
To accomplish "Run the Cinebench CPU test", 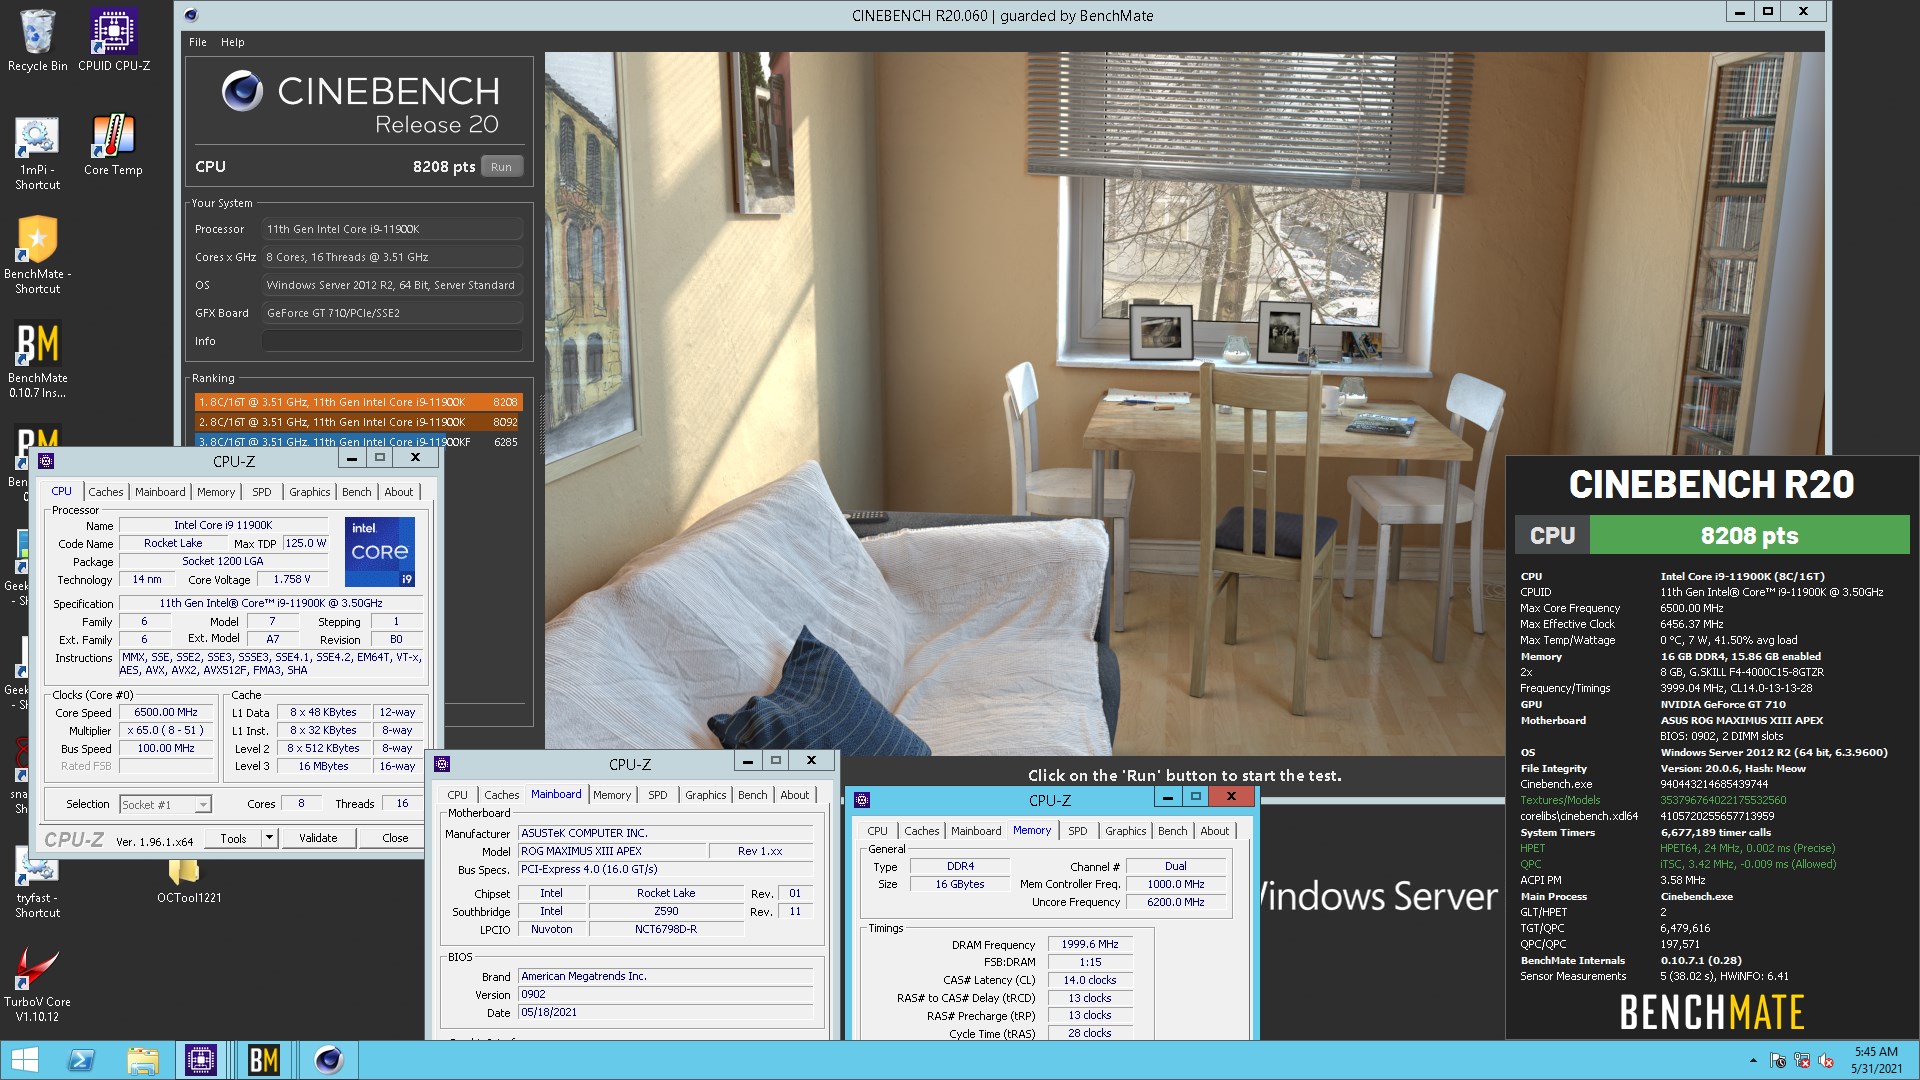I will [501, 167].
